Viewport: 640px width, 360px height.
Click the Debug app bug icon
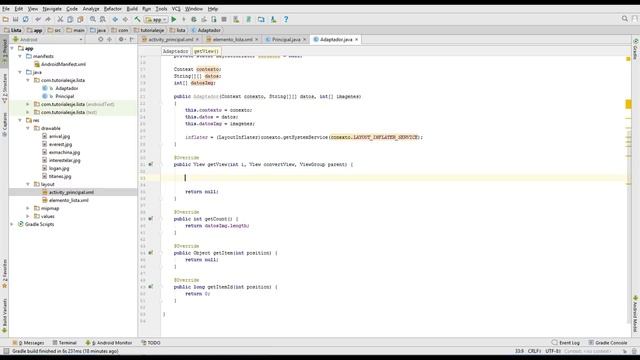[193, 19]
